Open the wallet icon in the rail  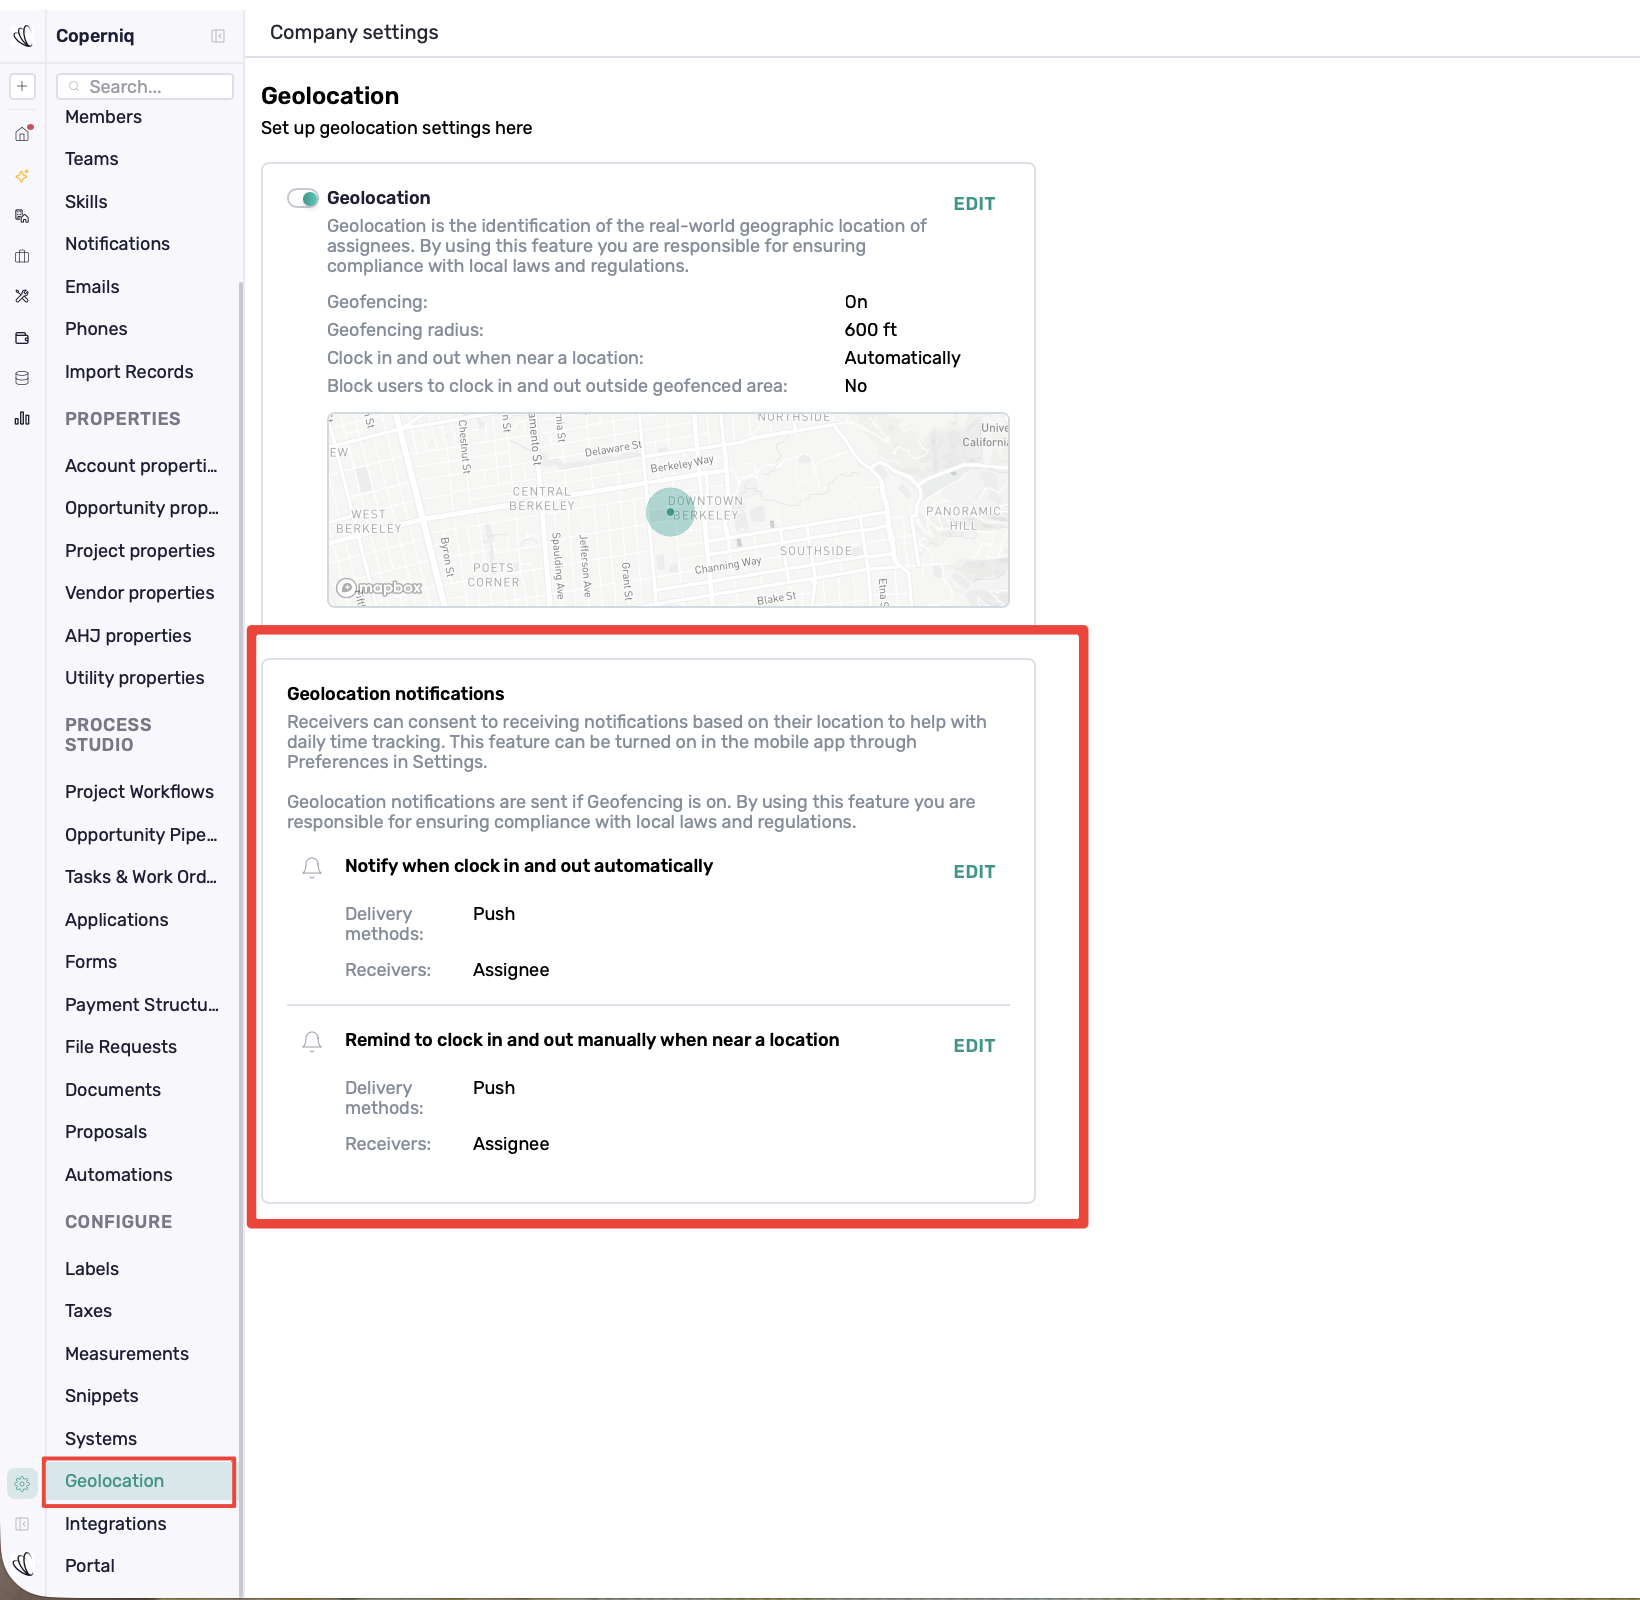(x=22, y=337)
